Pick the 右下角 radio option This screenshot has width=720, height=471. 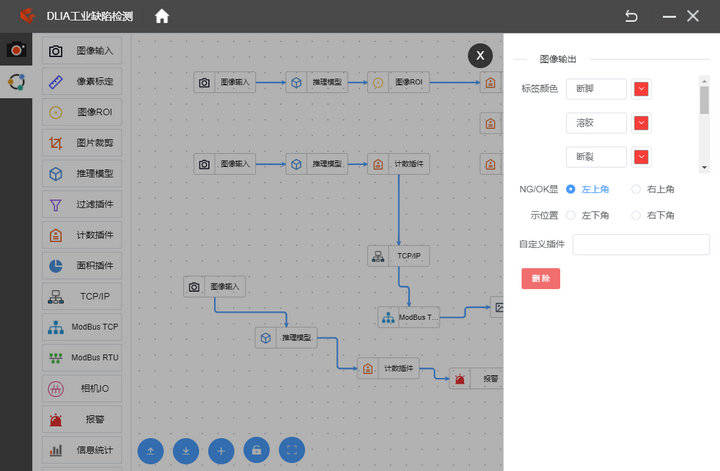[x=636, y=215]
